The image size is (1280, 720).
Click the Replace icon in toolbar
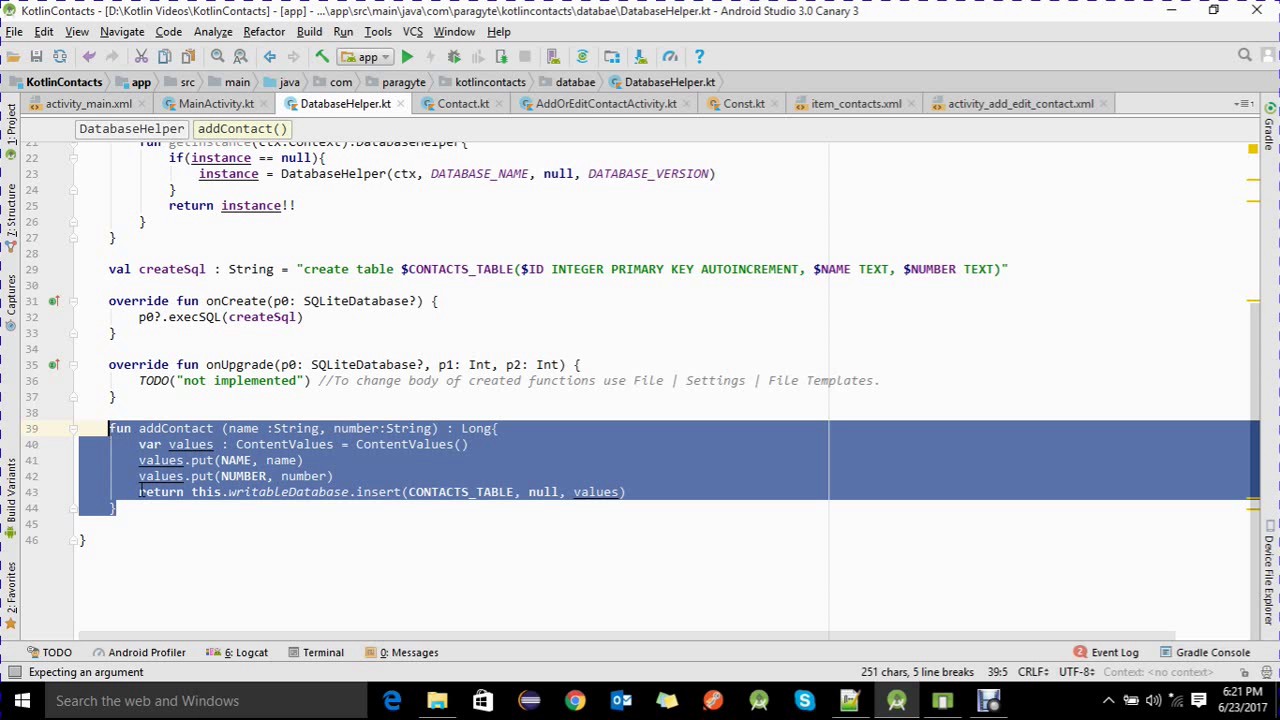point(240,57)
